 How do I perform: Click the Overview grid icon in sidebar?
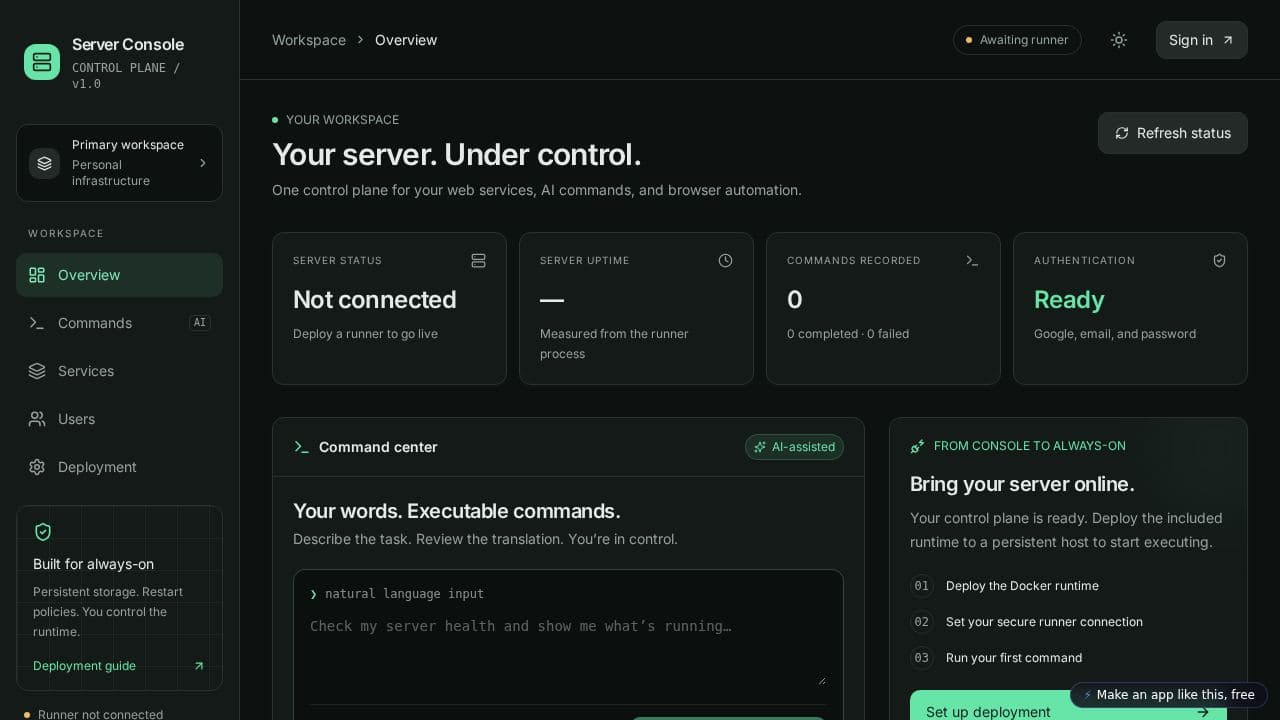coord(37,275)
